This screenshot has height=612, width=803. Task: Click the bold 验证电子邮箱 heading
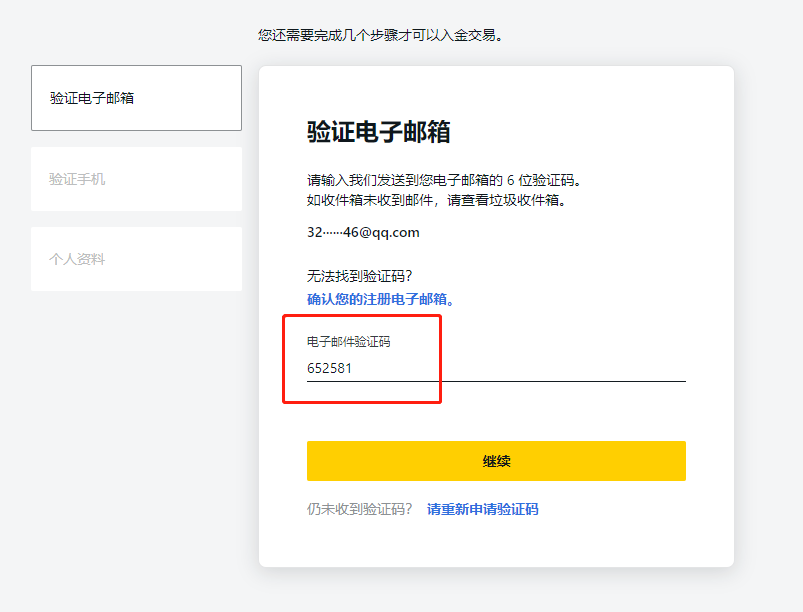tap(378, 132)
